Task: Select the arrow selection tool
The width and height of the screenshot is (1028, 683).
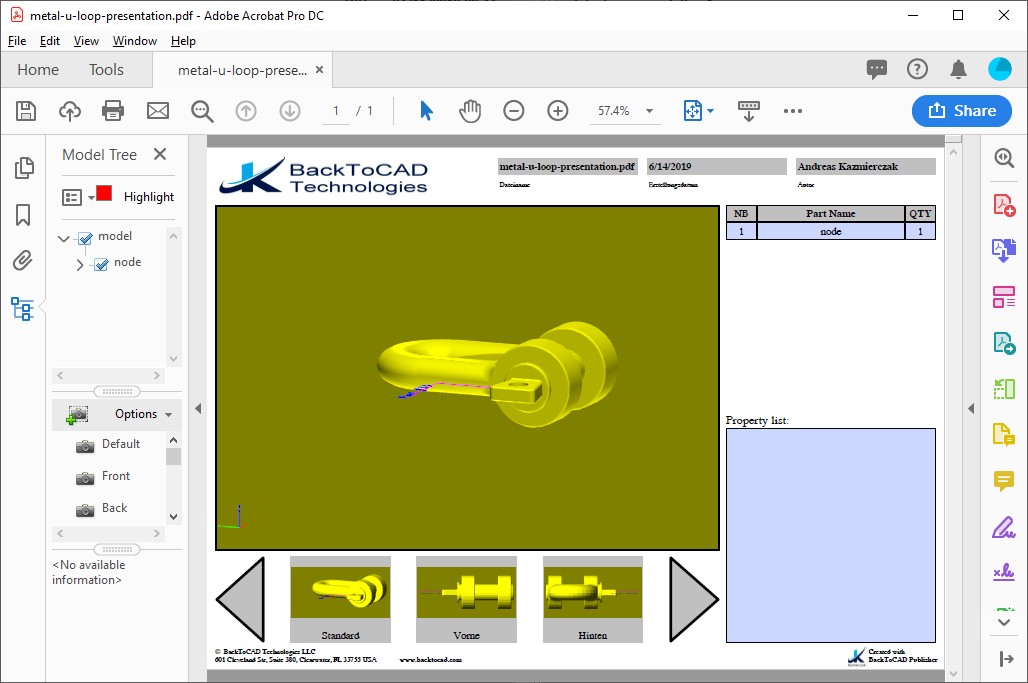Action: coord(426,111)
